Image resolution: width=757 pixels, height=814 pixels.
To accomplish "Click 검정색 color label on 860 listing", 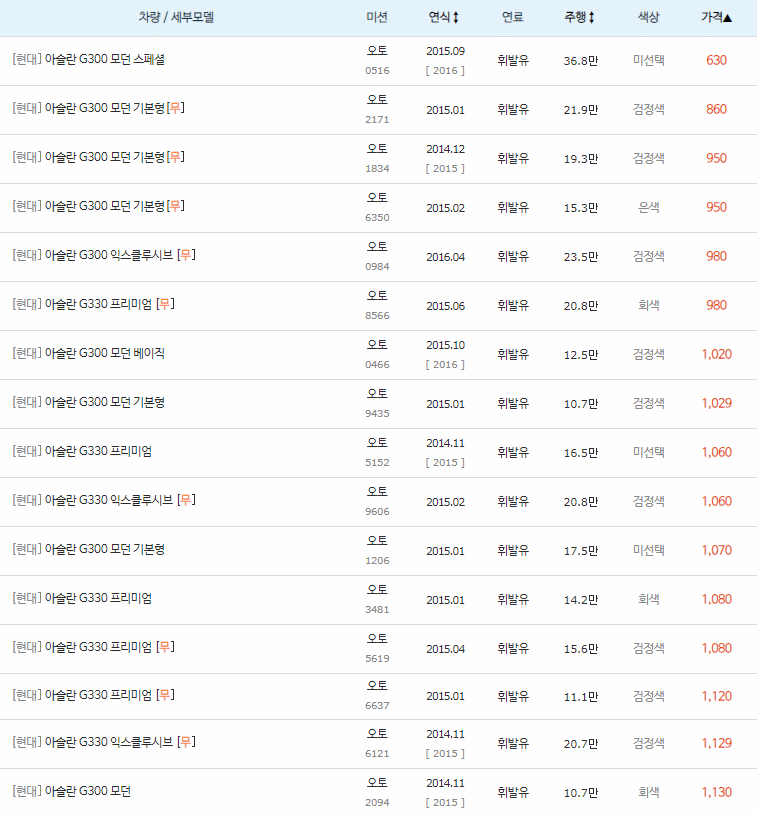I will (648, 109).
